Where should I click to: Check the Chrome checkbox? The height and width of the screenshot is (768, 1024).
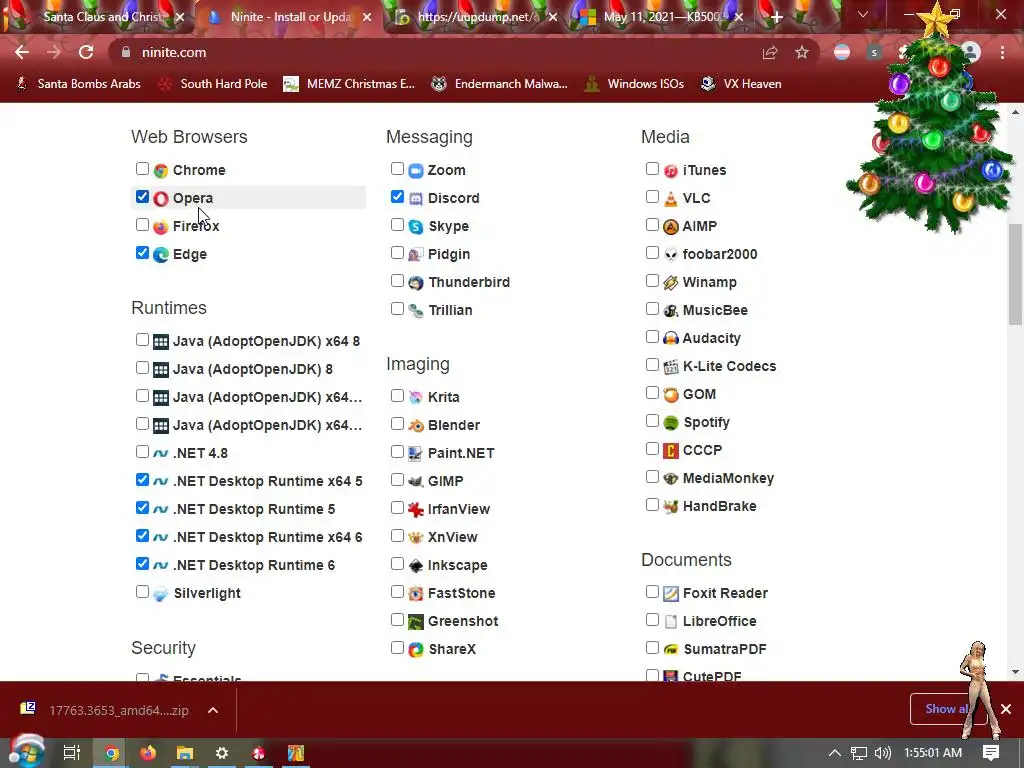point(142,168)
